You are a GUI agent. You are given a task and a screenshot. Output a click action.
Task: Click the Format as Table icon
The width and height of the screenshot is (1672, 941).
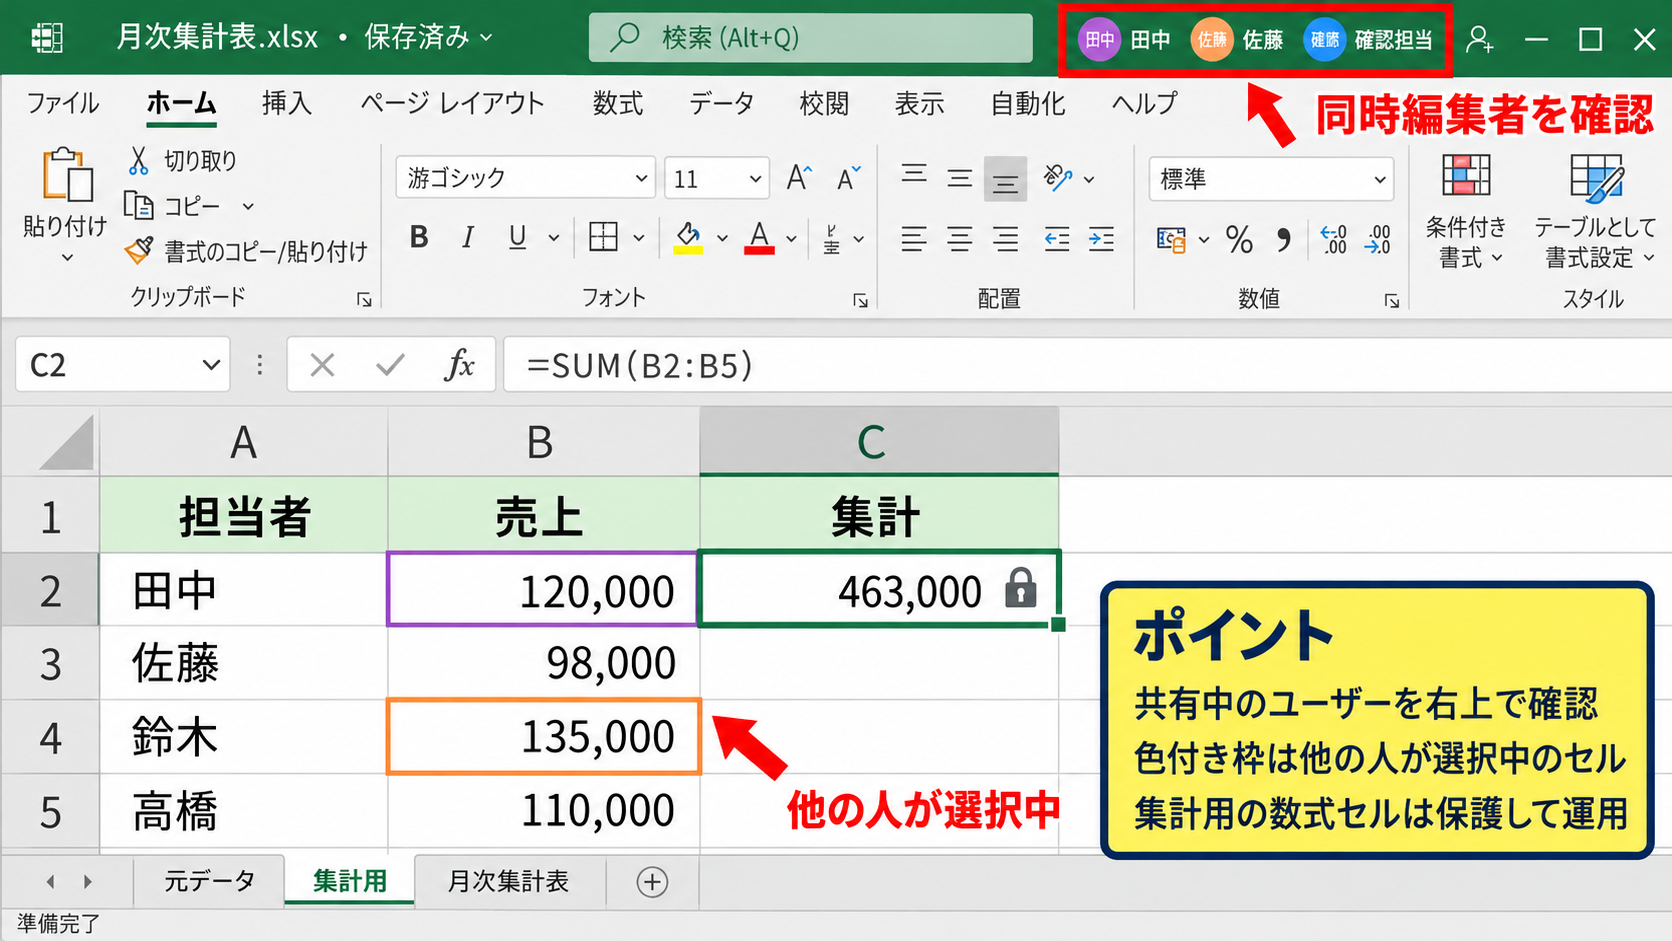pos(1596,178)
